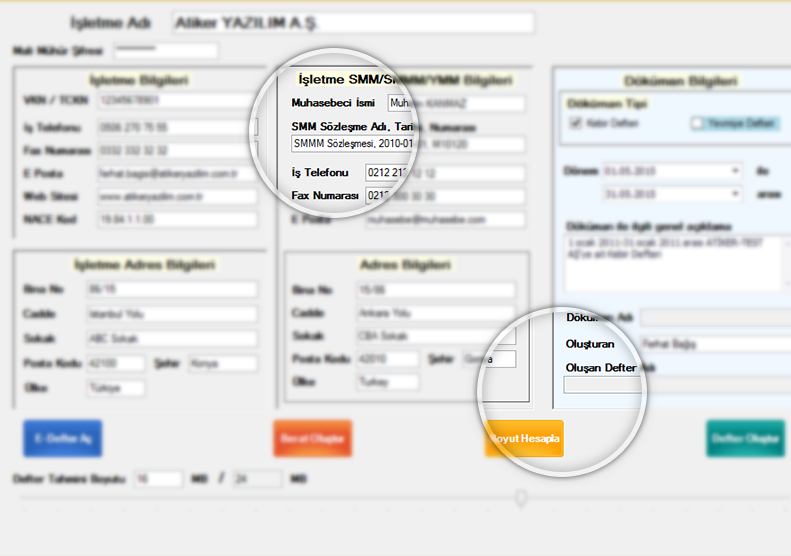791x556 pixels.
Task: Click the size slider thumb
Action: pyautogui.click(x=521, y=498)
